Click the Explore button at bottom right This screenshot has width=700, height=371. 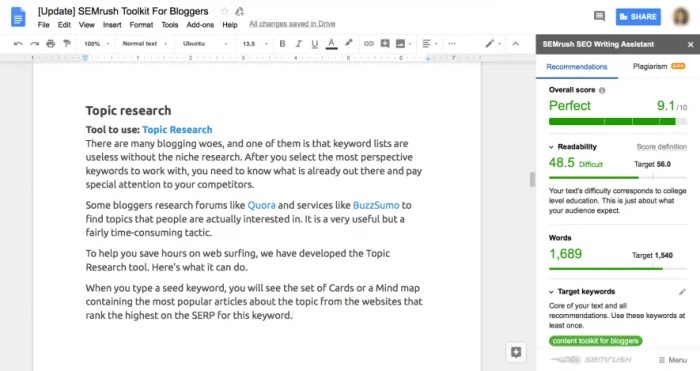[x=516, y=352]
